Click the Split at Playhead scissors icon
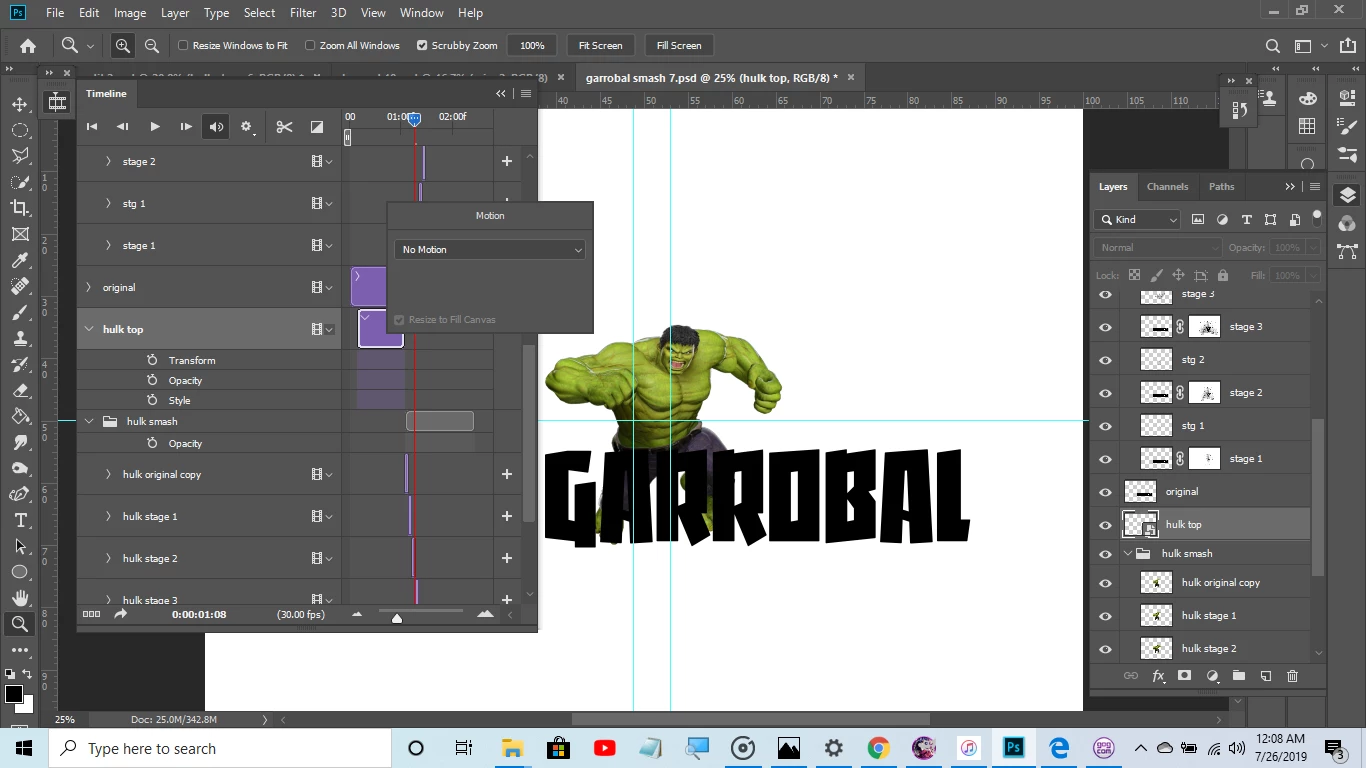This screenshot has height=768, width=1366. [x=284, y=126]
